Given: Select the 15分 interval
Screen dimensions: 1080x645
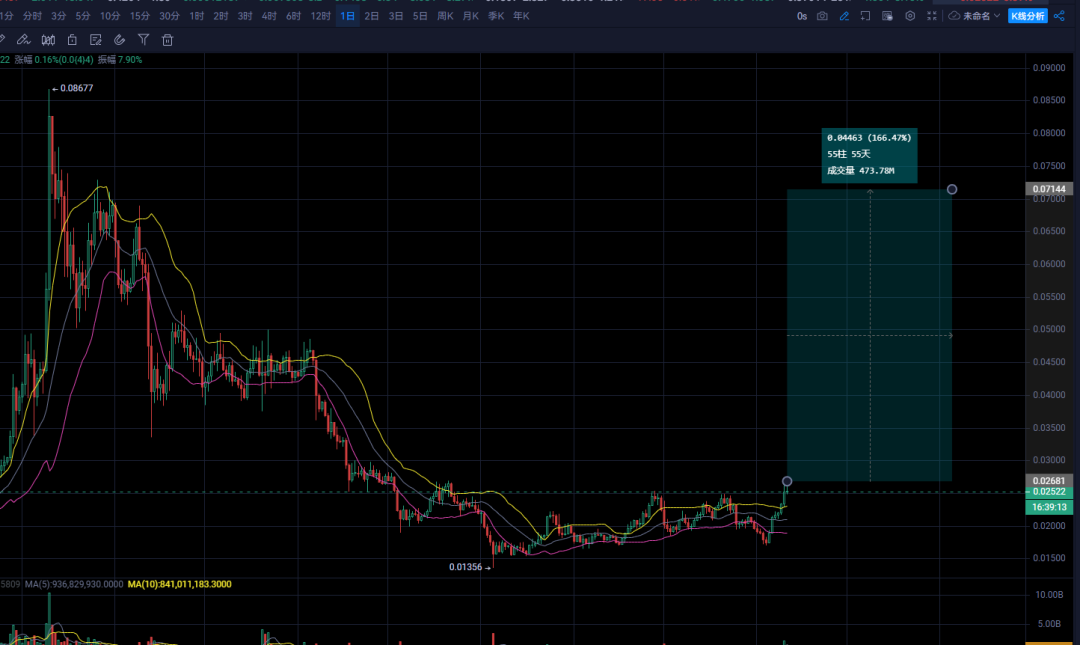Looking at the screenshot, I should point(140,16).
